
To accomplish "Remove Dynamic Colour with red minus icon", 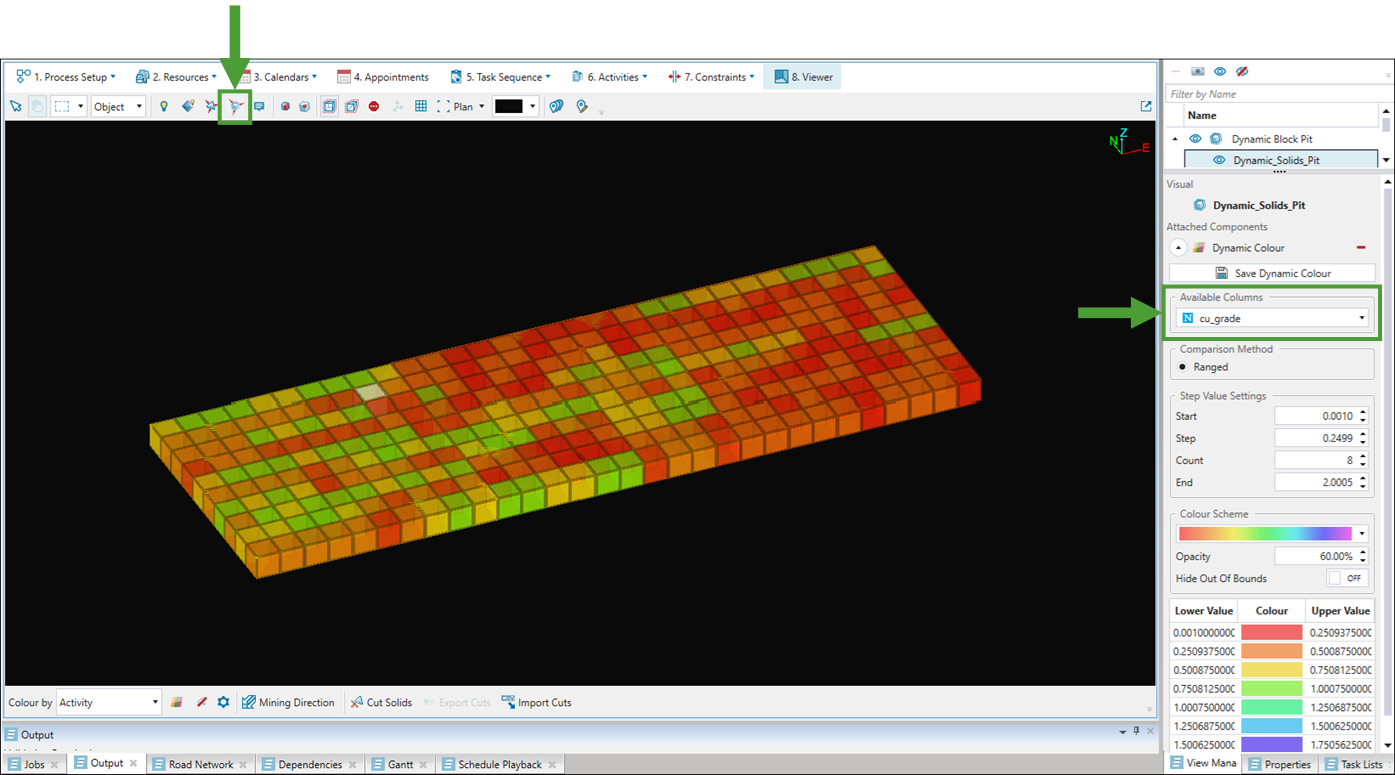I will pos(1360,248).
